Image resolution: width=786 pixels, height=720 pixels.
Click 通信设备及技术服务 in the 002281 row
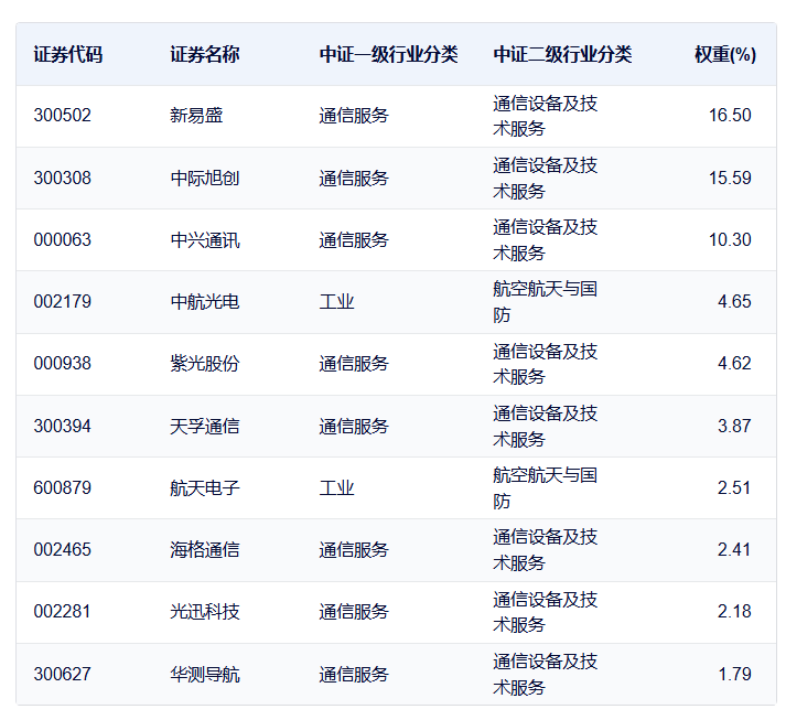click(545, 612)
